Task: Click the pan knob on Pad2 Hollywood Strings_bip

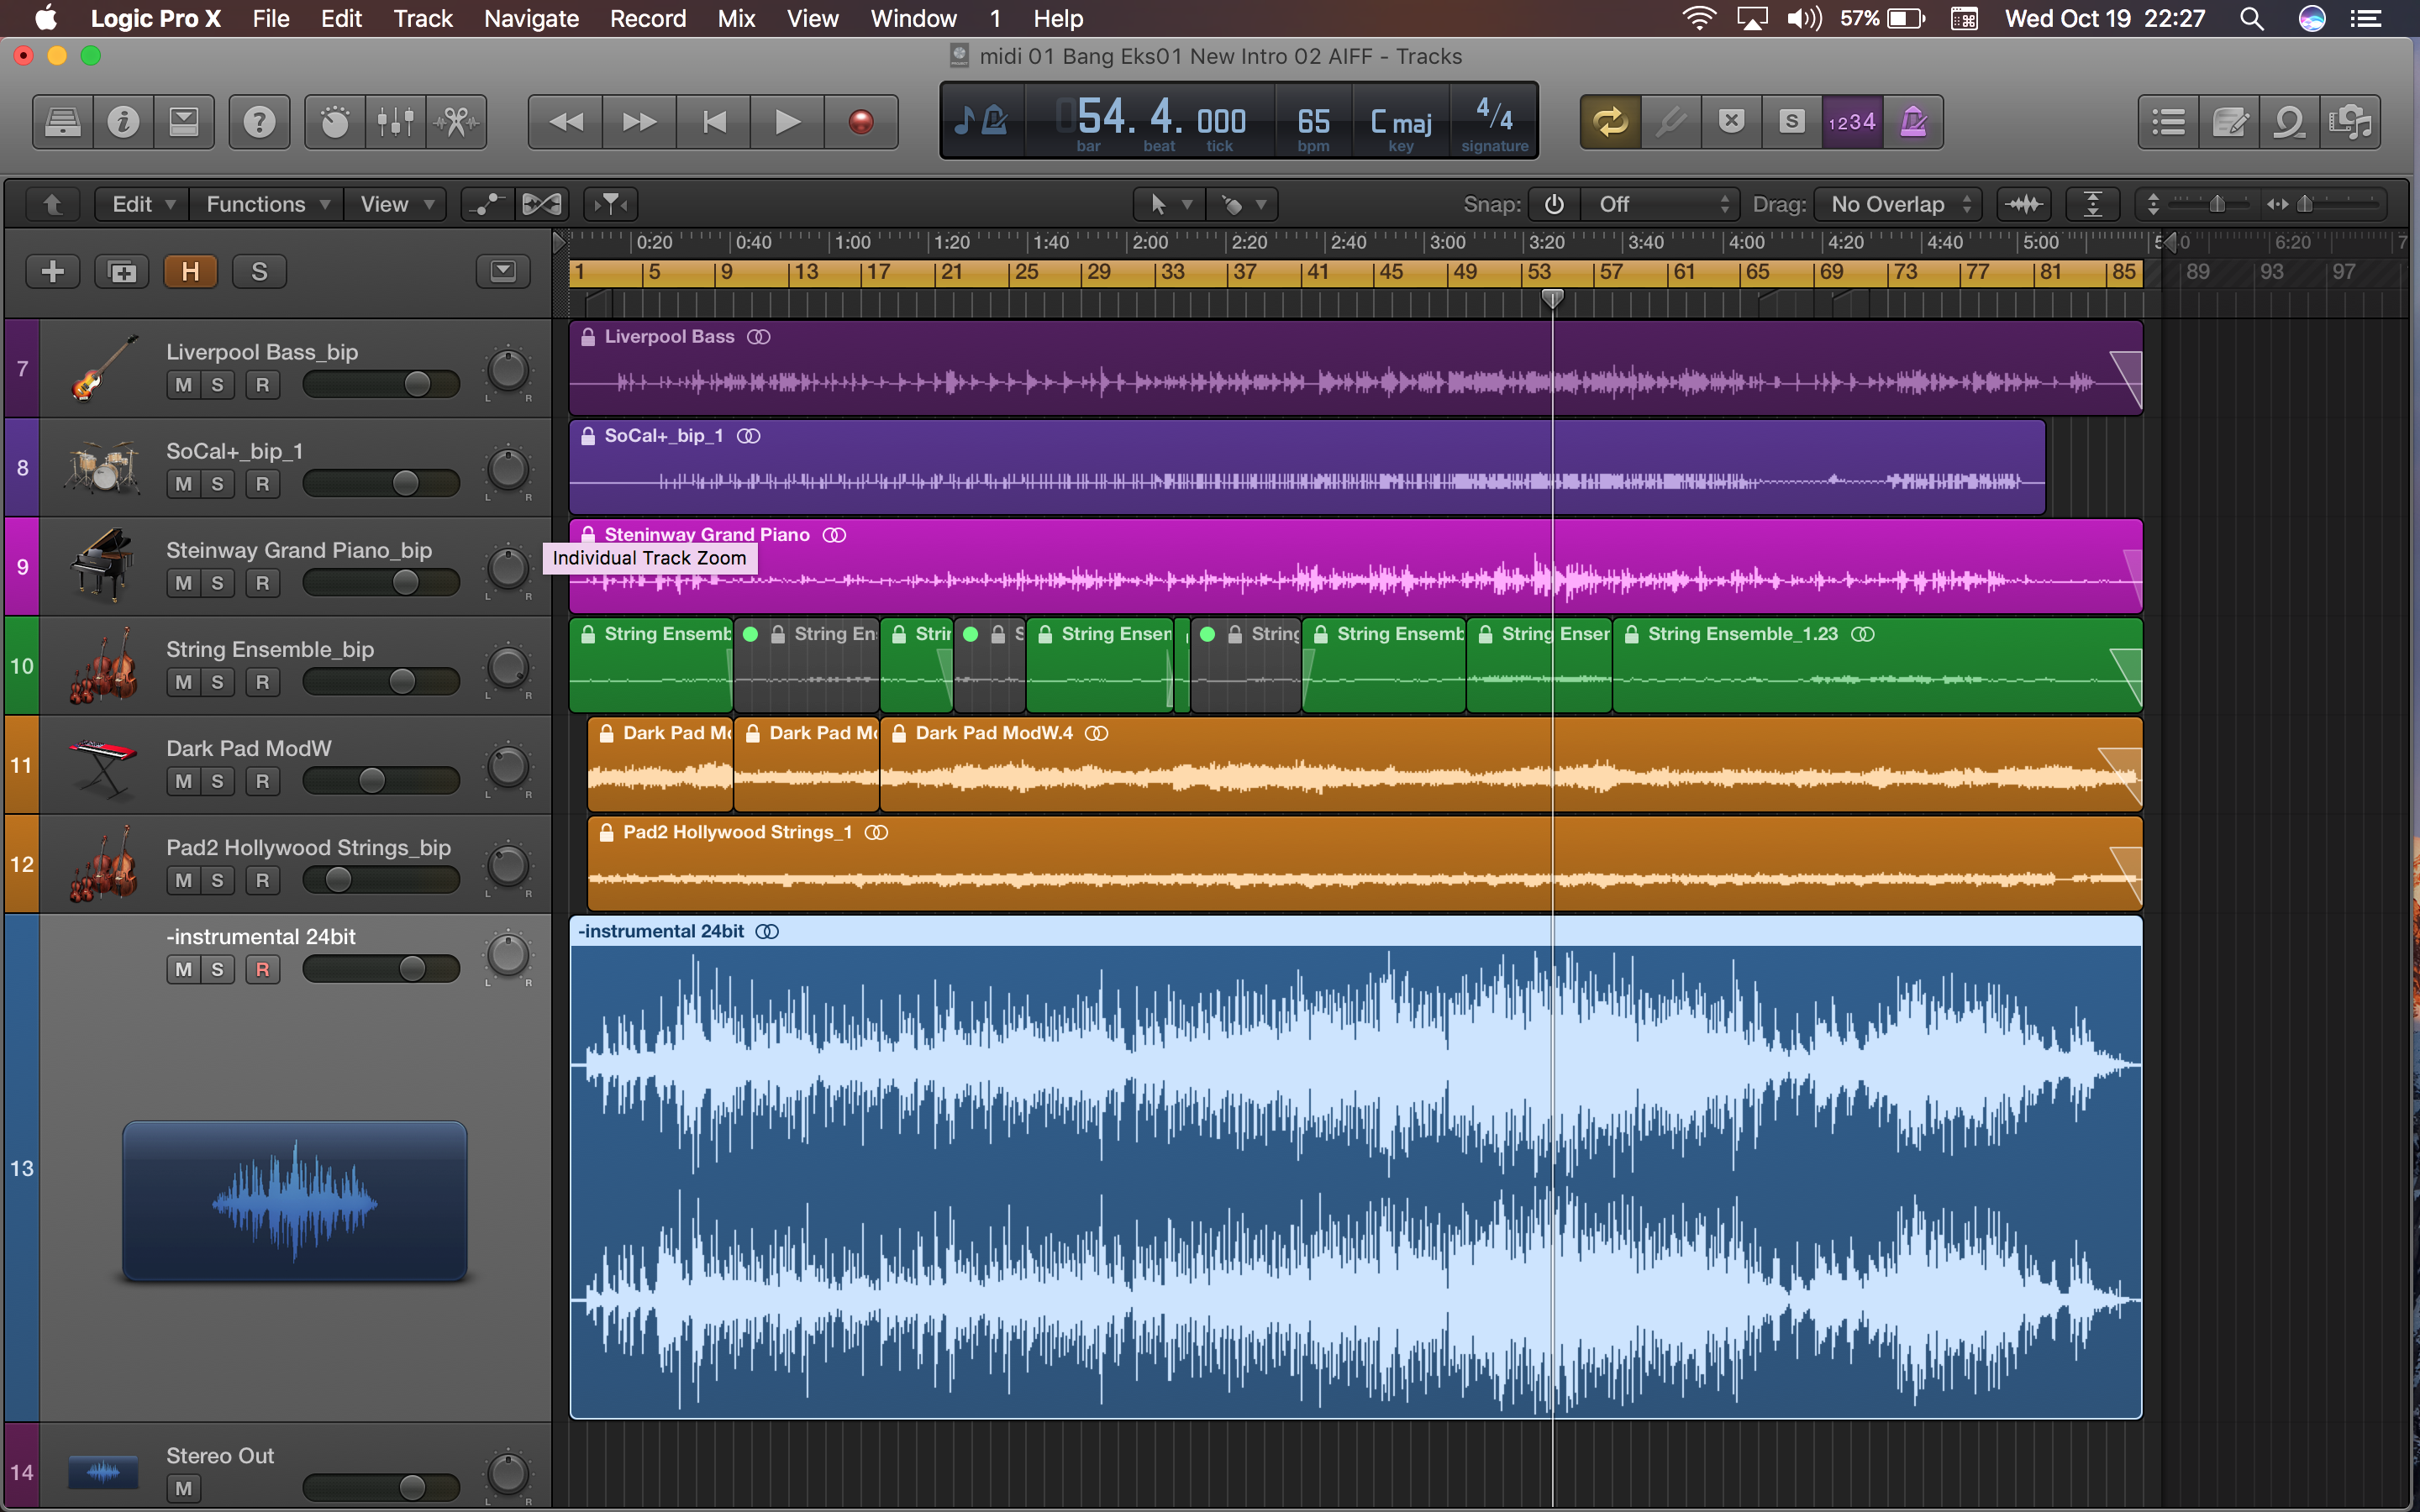Action: coord(508,865)
